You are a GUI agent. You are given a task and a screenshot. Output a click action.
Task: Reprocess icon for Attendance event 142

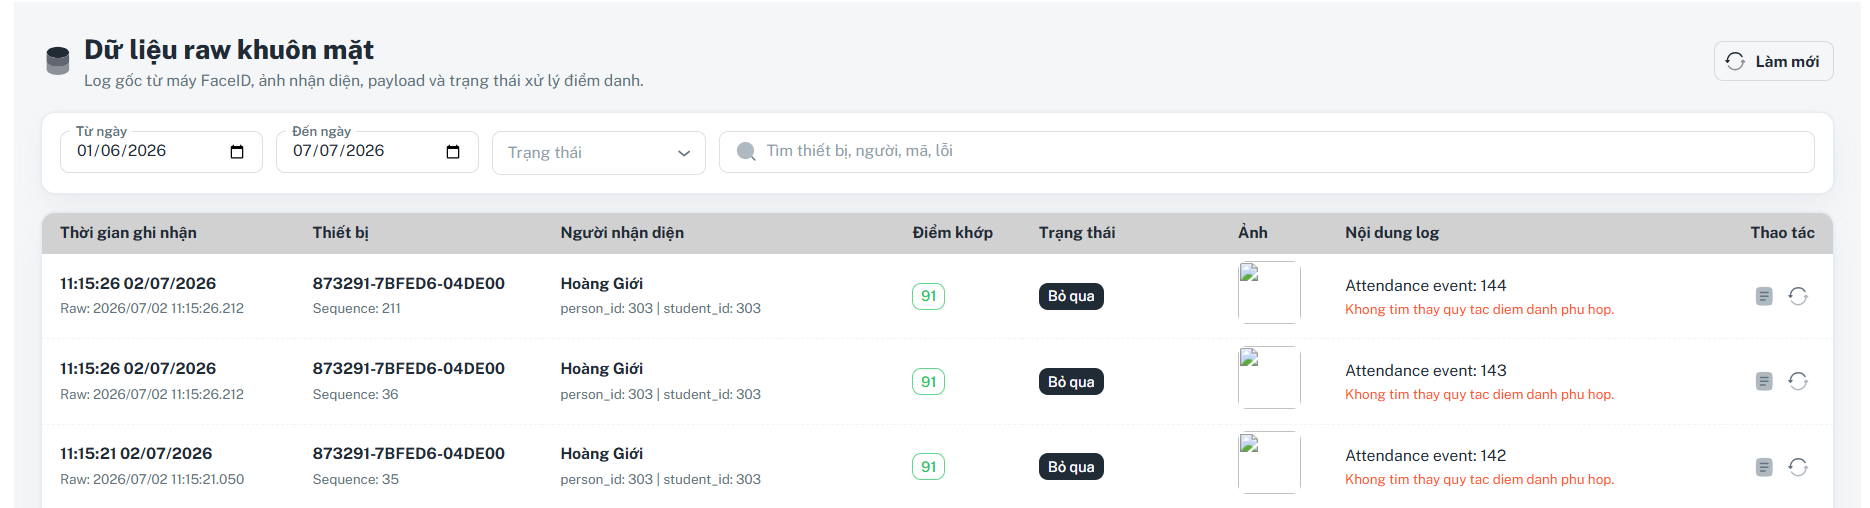point(1798,467)
